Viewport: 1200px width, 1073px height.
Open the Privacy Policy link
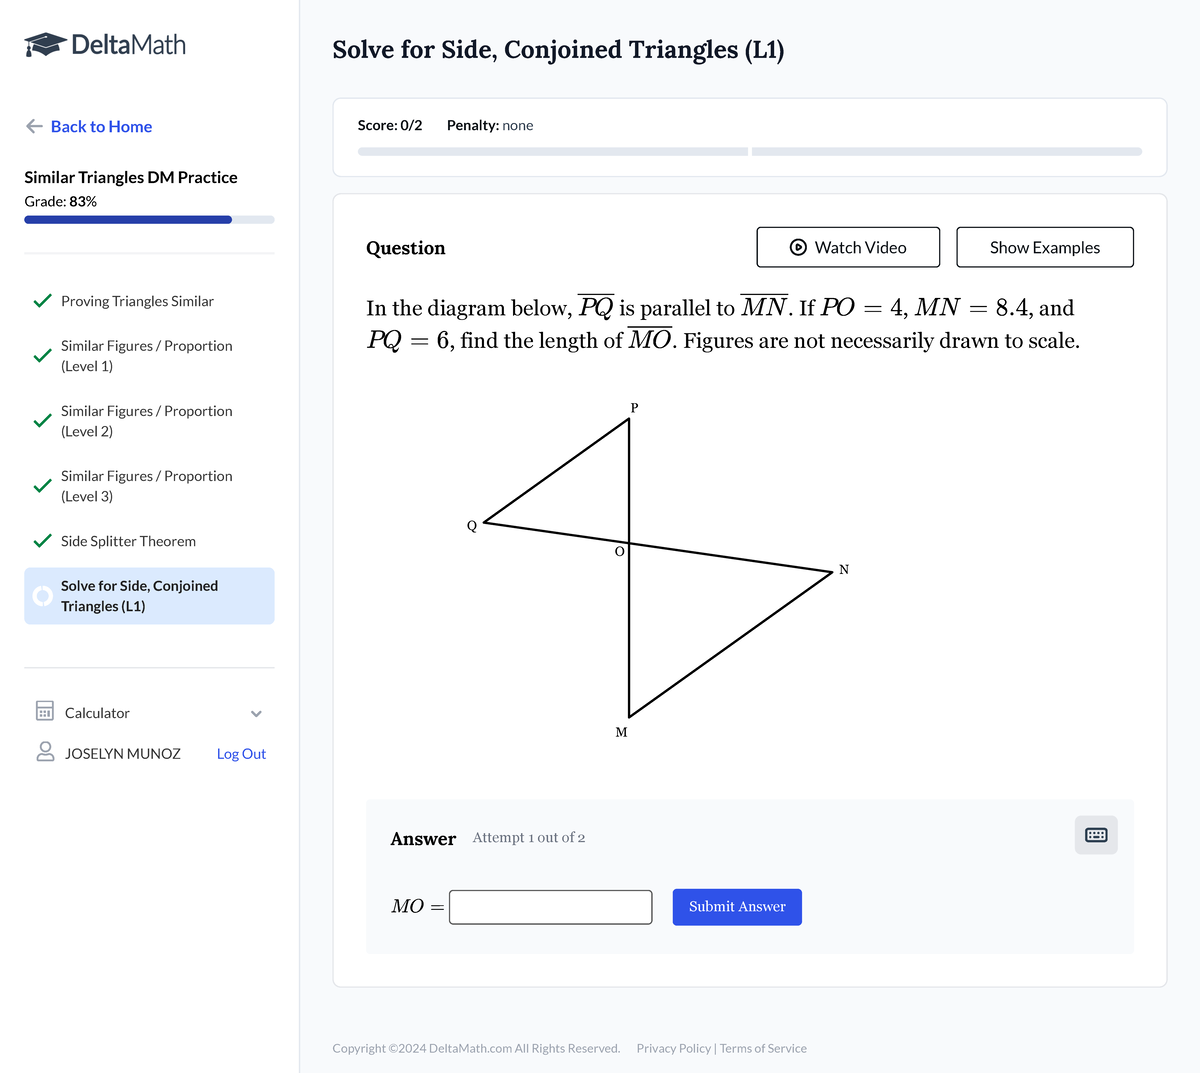click(673, 1048)
